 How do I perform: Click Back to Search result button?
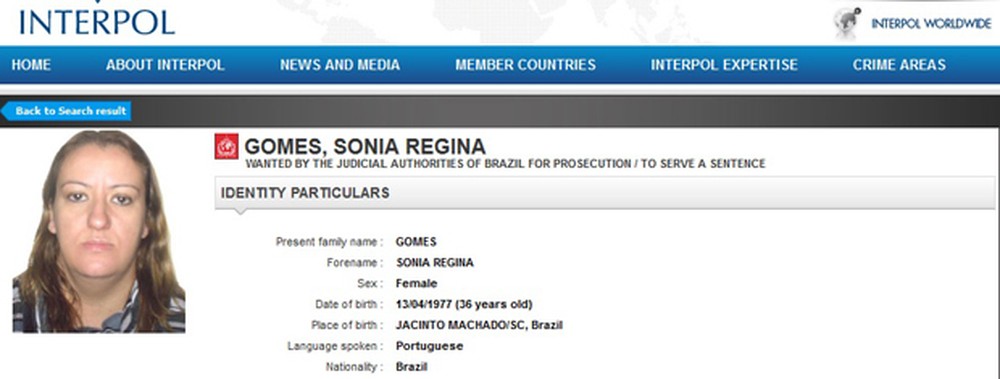coord(66,111)
